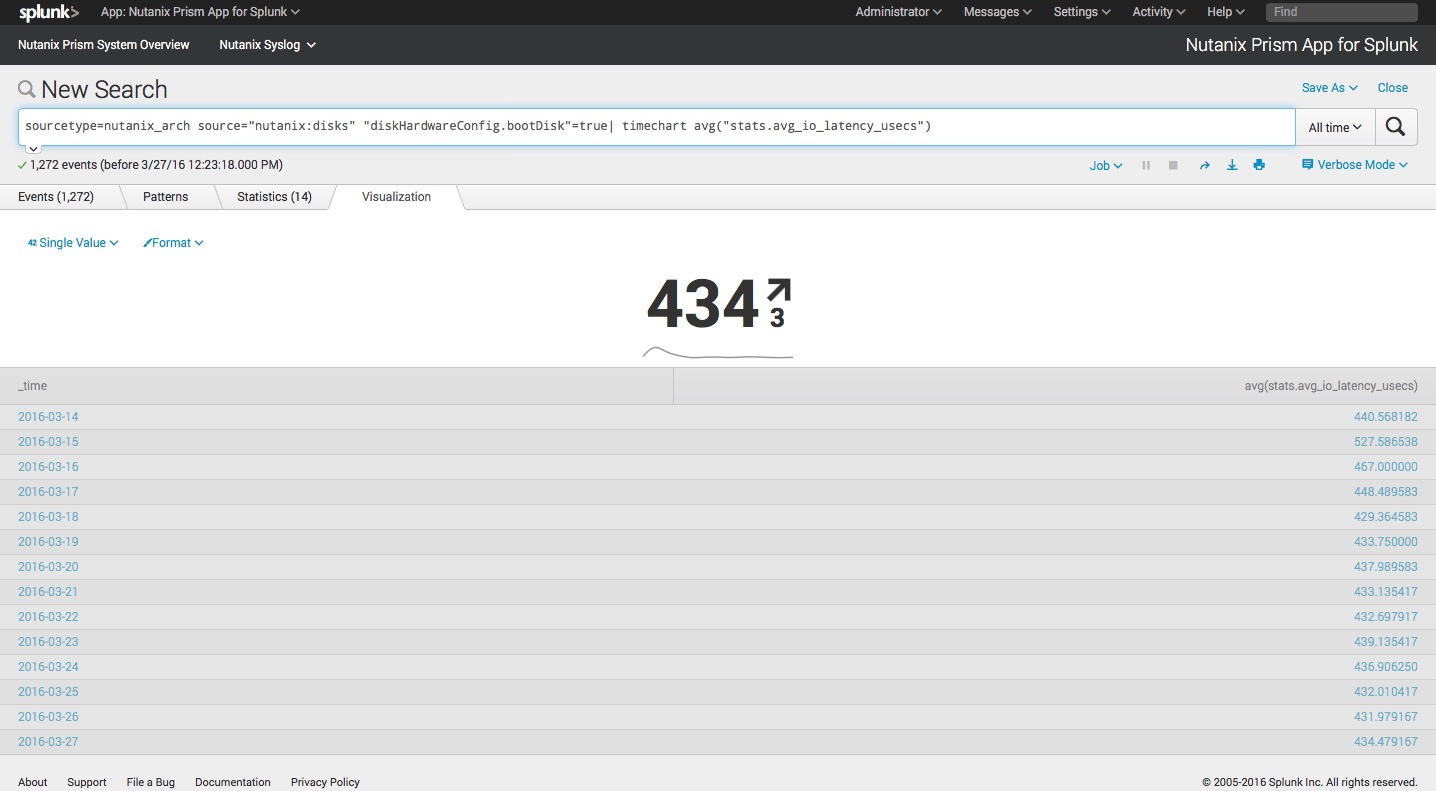This screenshot has height=791, width=1436.
Task: Click value 440.568182
Action: point(1386,417)
